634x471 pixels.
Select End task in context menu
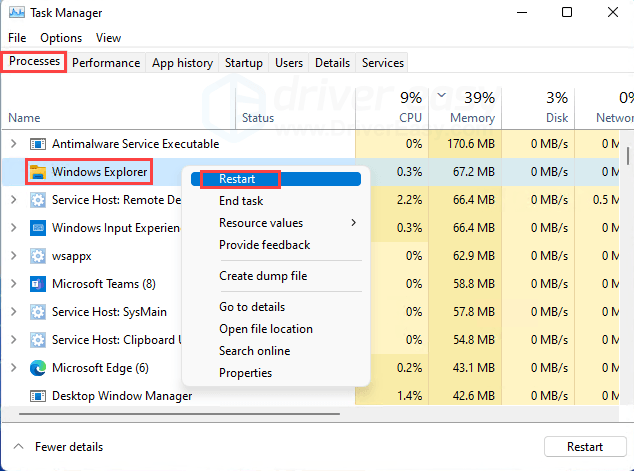(241, 201)
